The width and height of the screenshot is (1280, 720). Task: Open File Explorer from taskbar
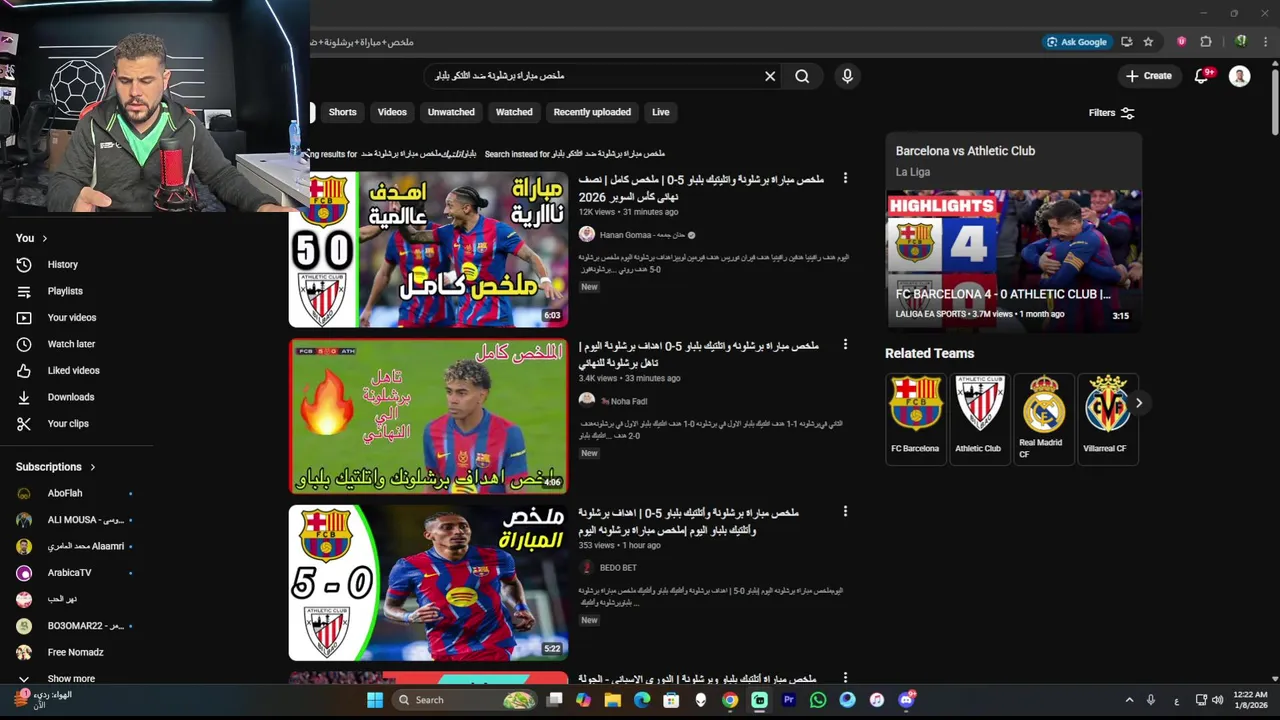coord(613,700)
